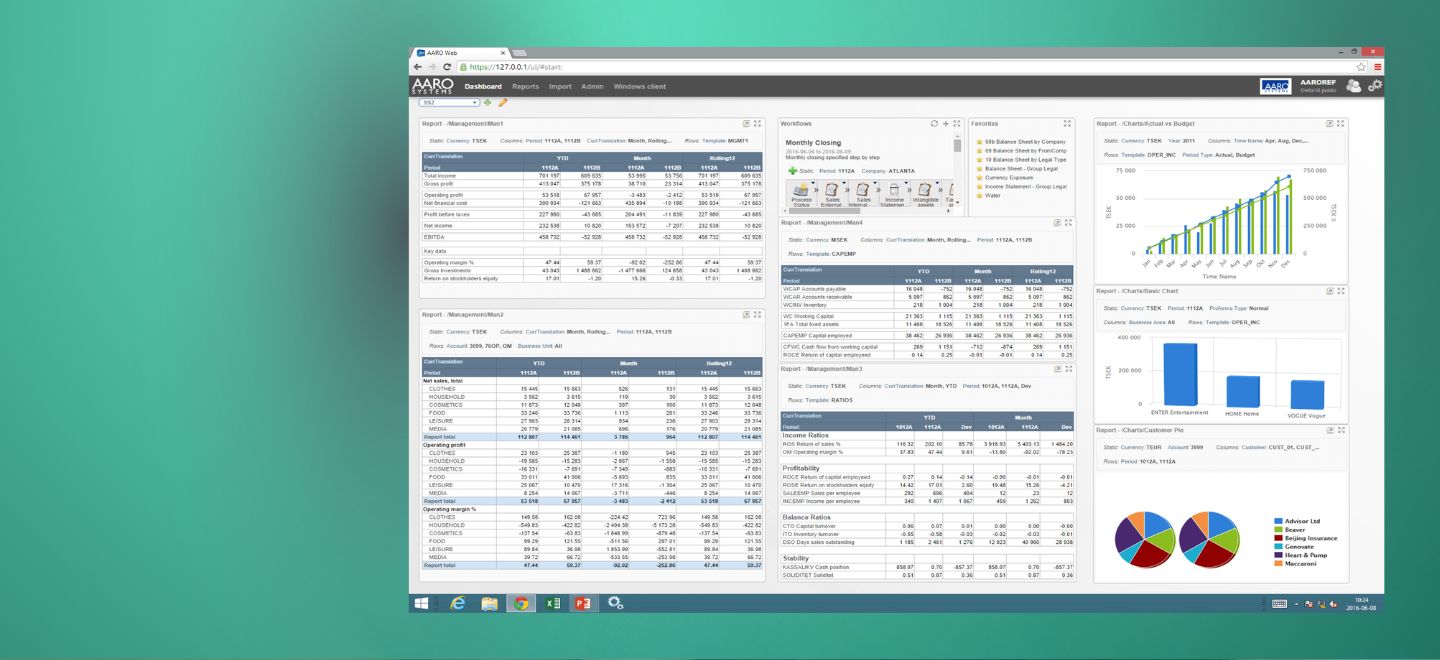Refresh the Workflows panel

tap(934, 124)
